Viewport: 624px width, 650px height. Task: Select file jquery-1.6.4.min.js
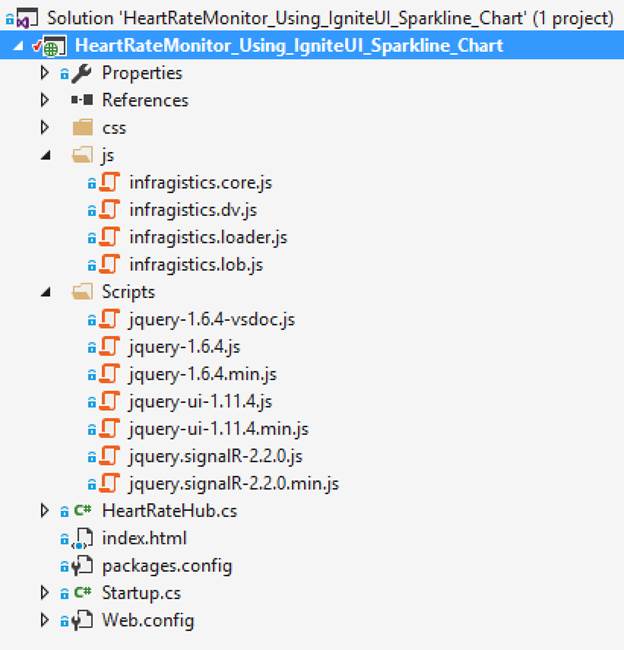point(203,374)
